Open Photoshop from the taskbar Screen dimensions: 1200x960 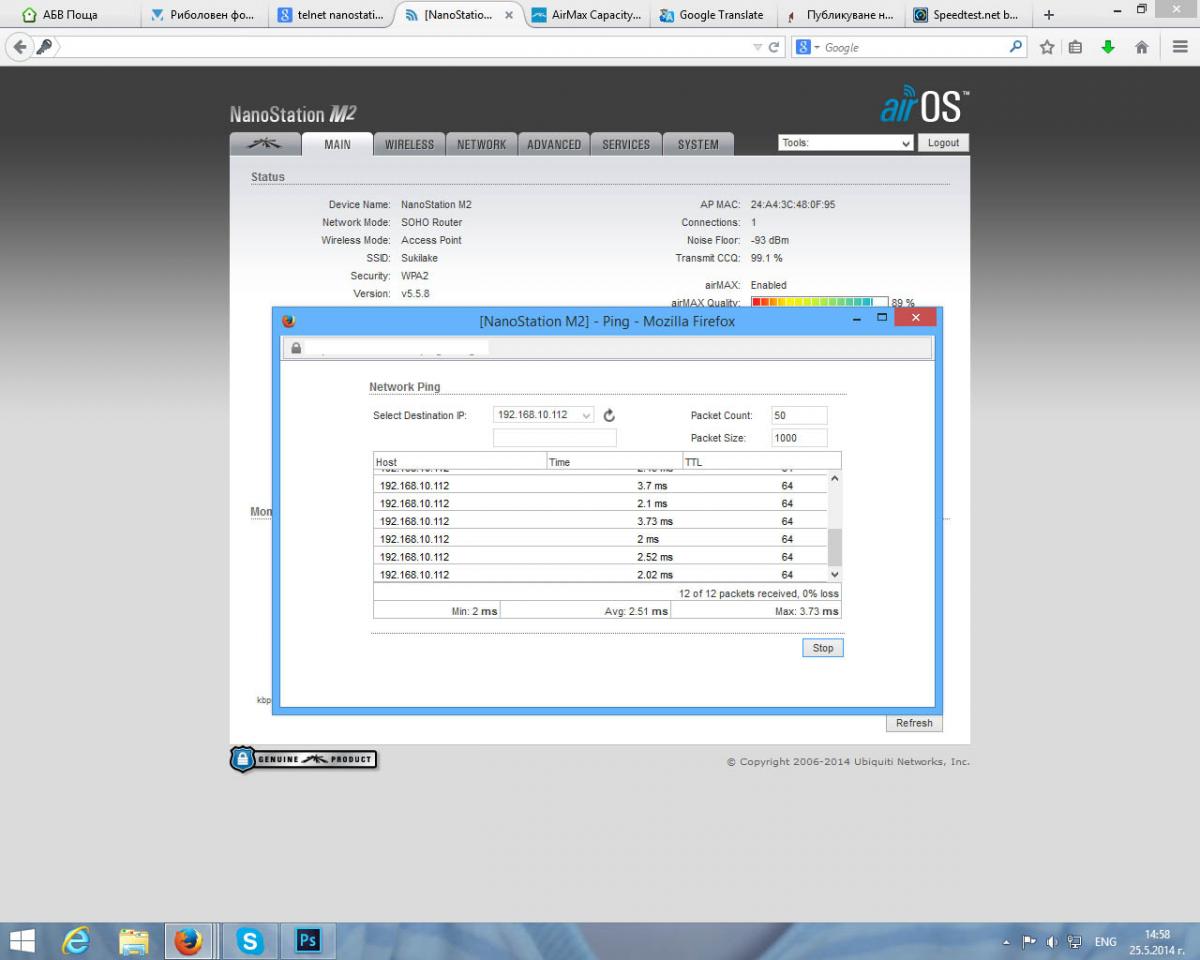[x=308, y=941]
